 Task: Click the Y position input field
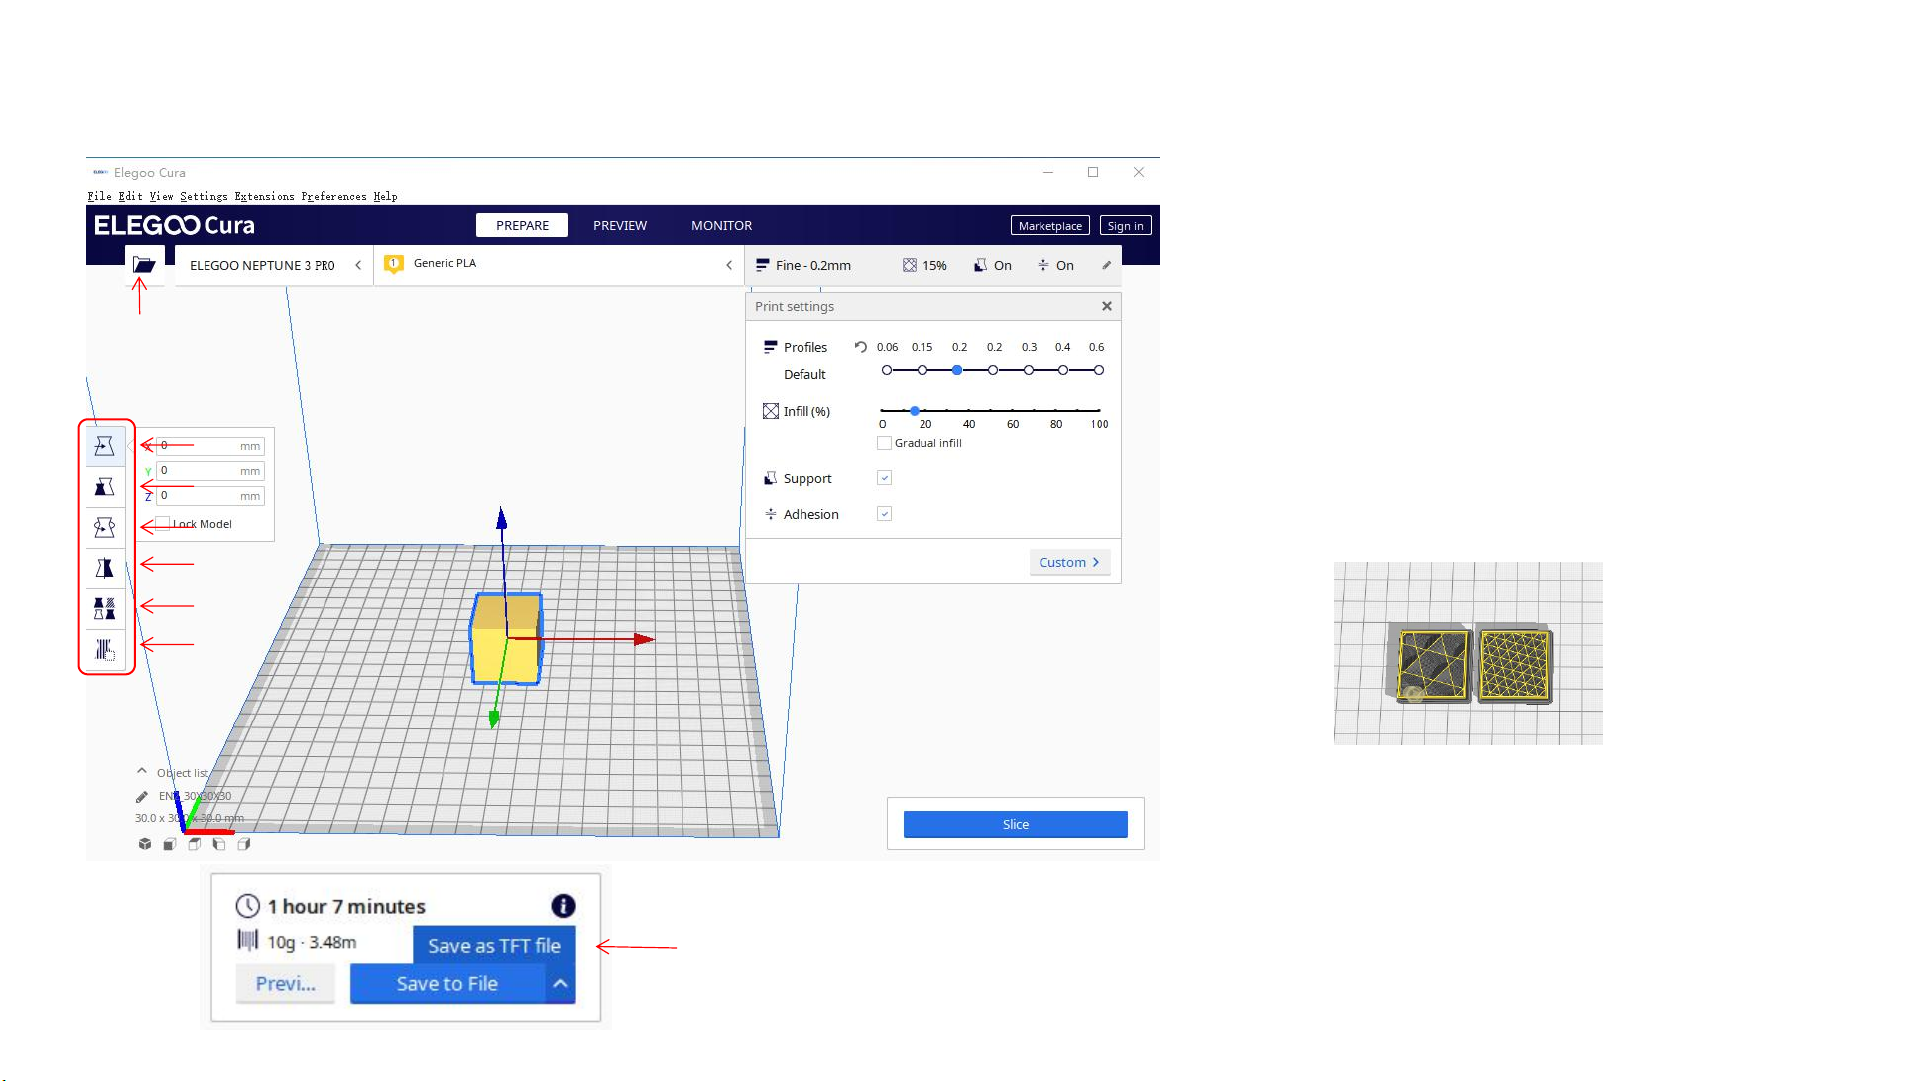210,471
